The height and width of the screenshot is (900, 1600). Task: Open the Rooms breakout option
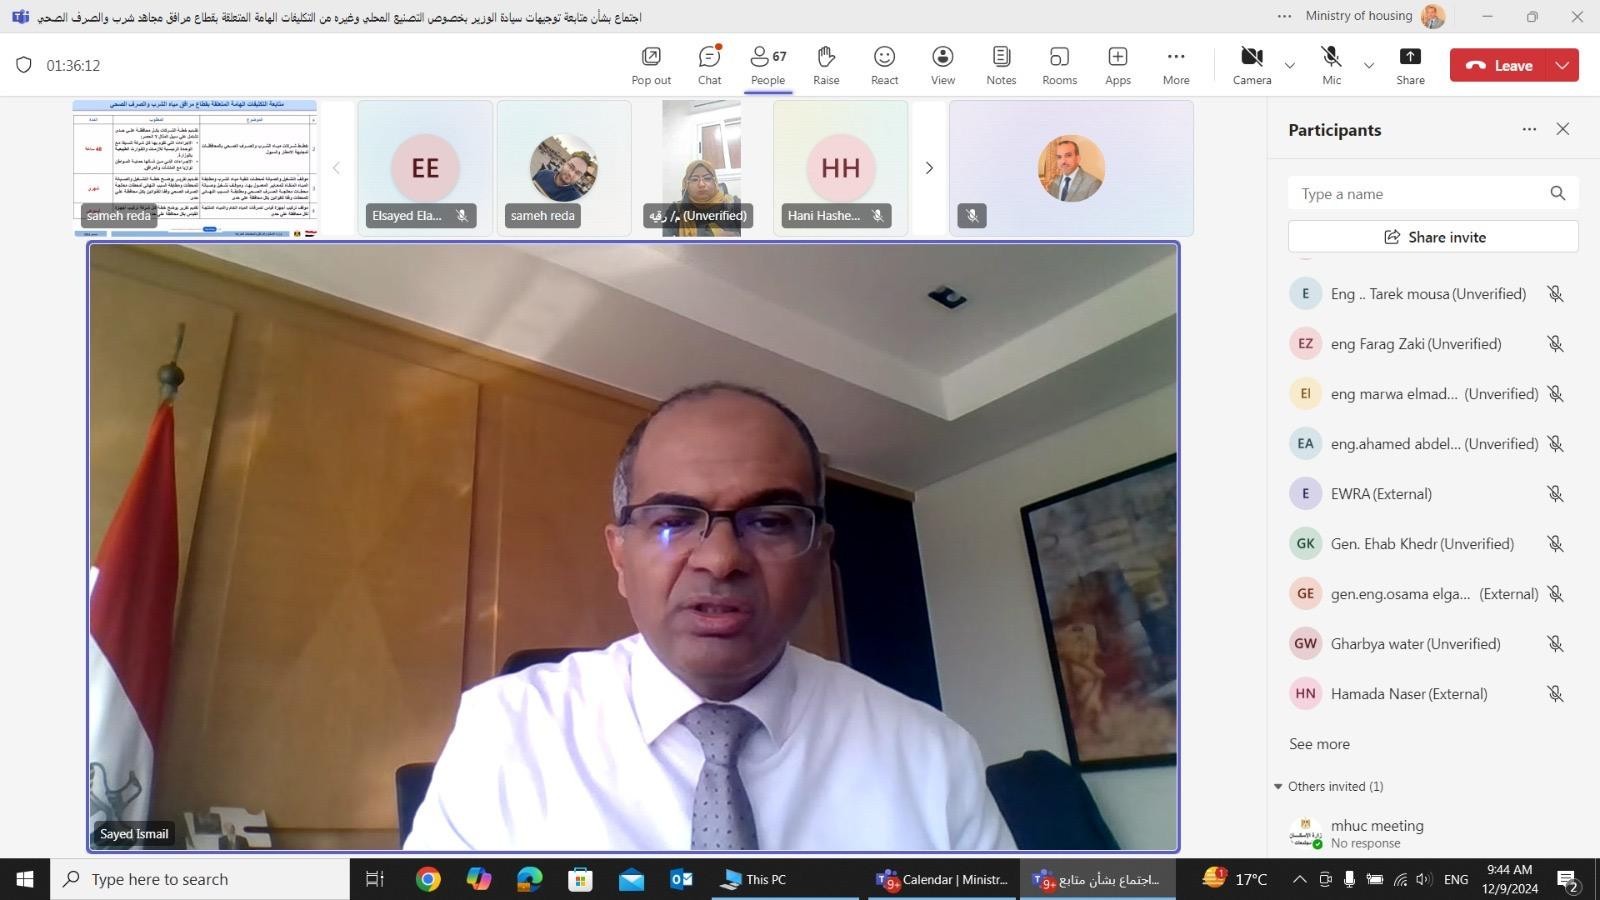(x=1059, y=65)
